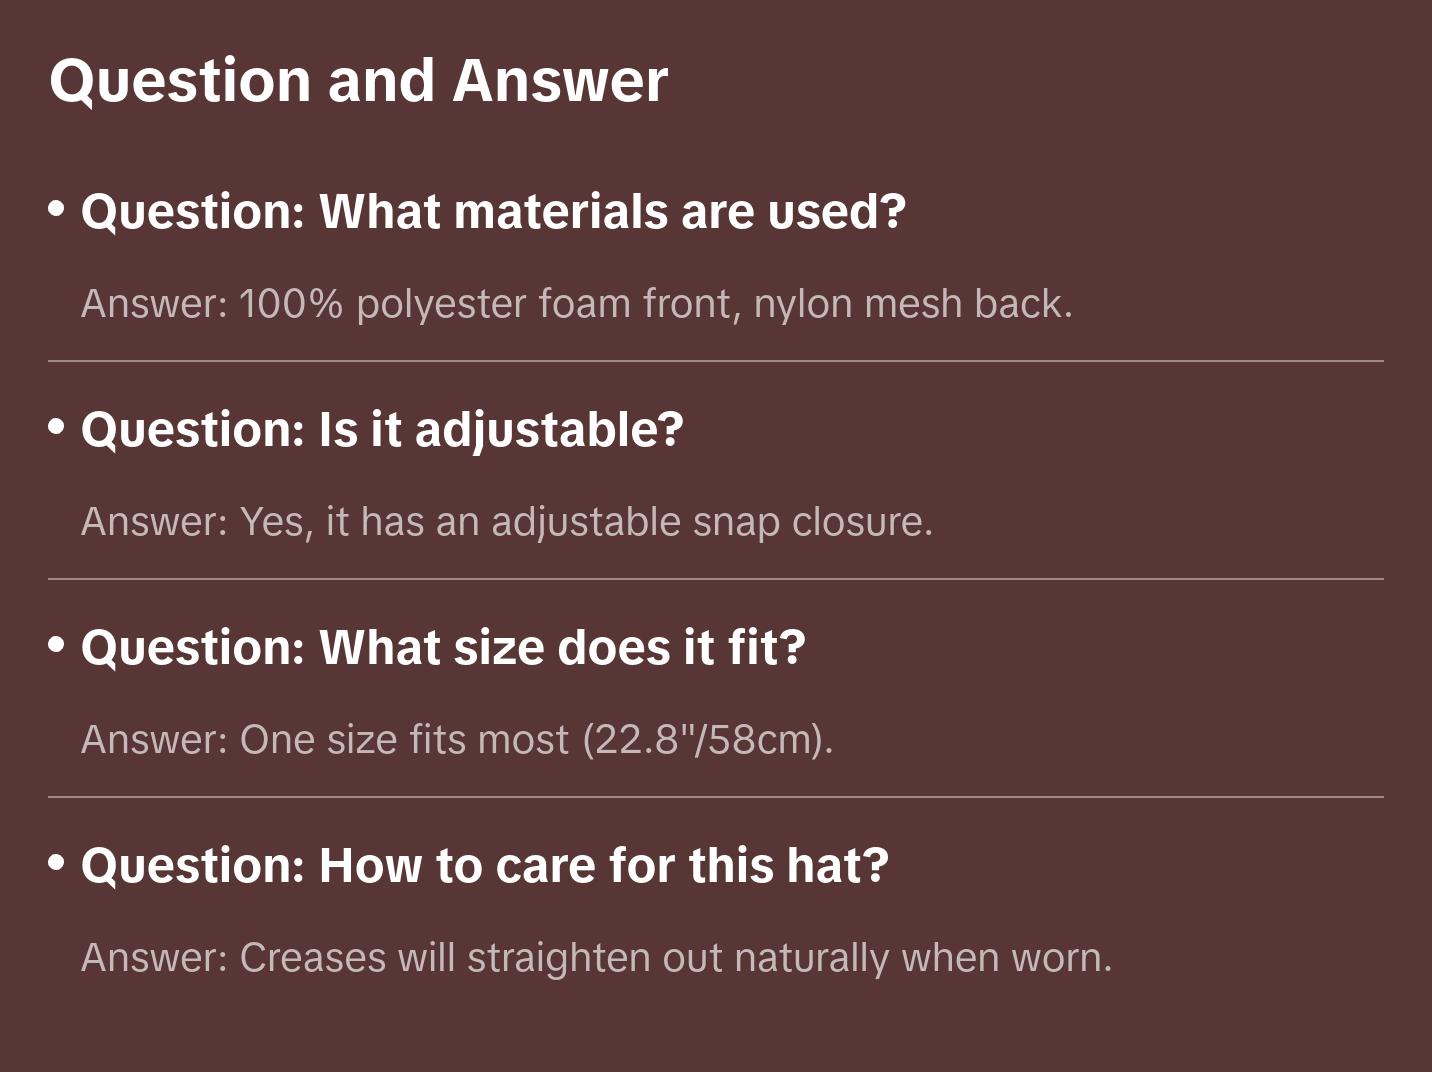Click the "Question and Answer" heading
The image size is (1432, 1072).
click(358, 80)
